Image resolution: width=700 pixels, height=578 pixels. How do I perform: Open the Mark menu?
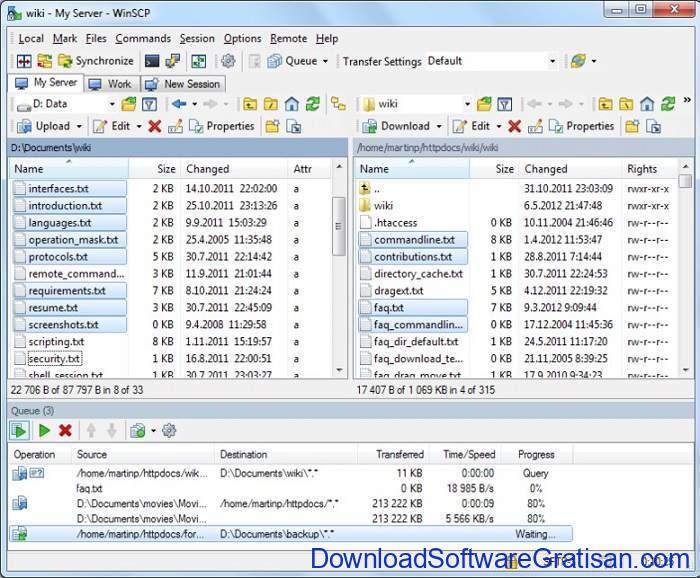(x=65, y=39)
